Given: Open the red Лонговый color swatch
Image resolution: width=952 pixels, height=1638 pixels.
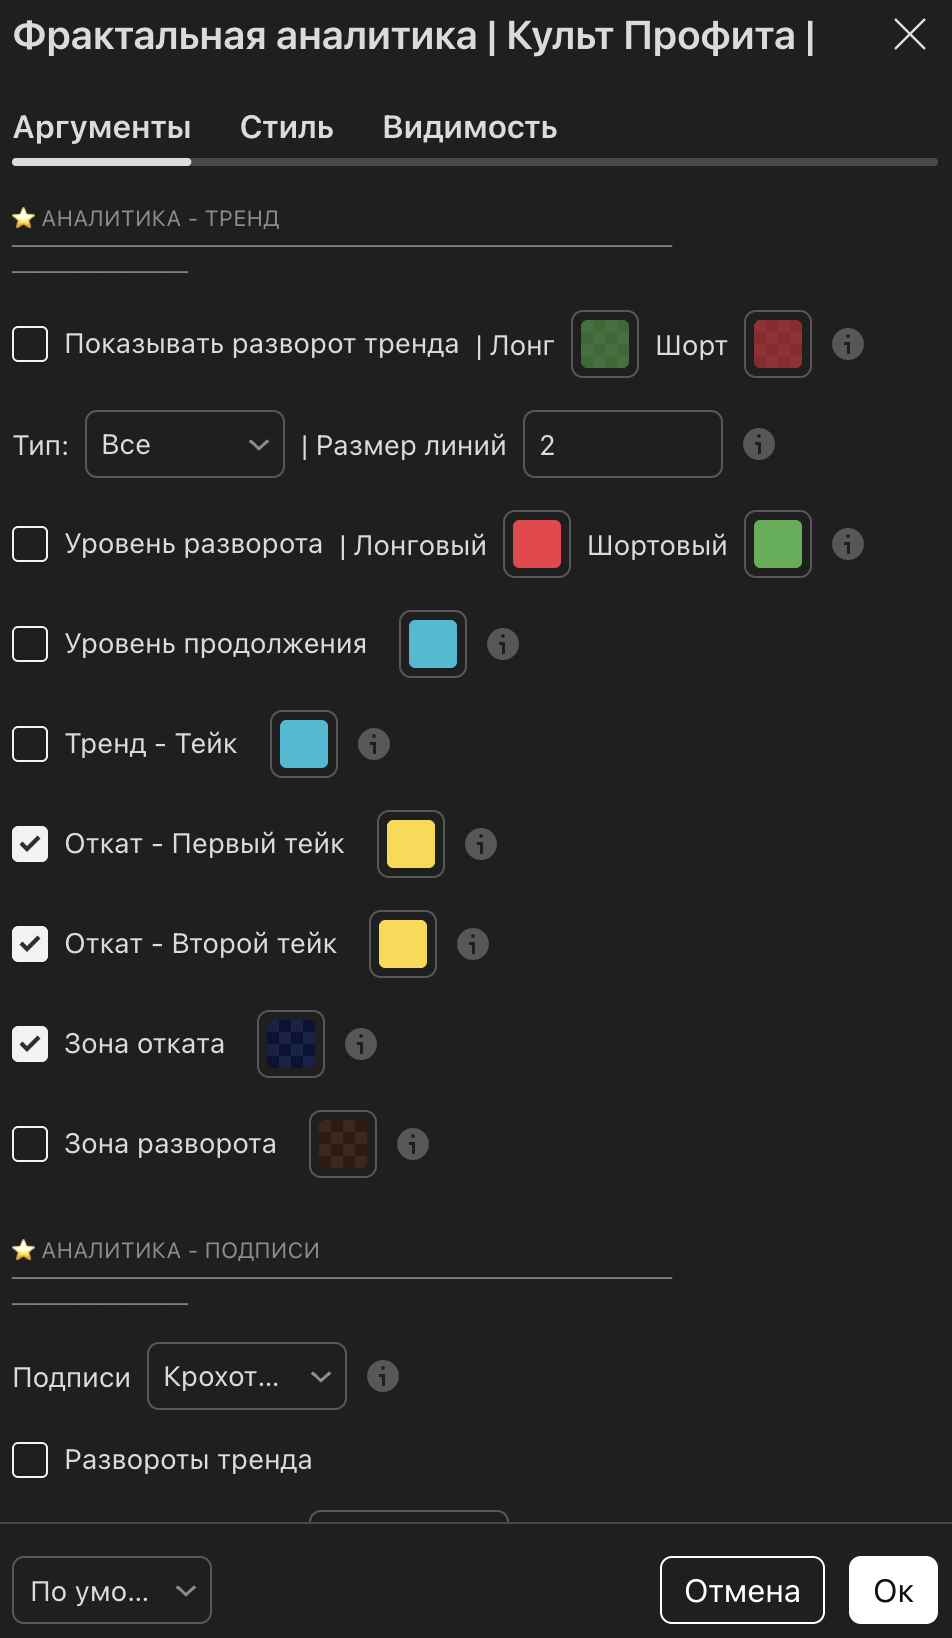Looking at the screenshot, I should click(x=537, y=544).
